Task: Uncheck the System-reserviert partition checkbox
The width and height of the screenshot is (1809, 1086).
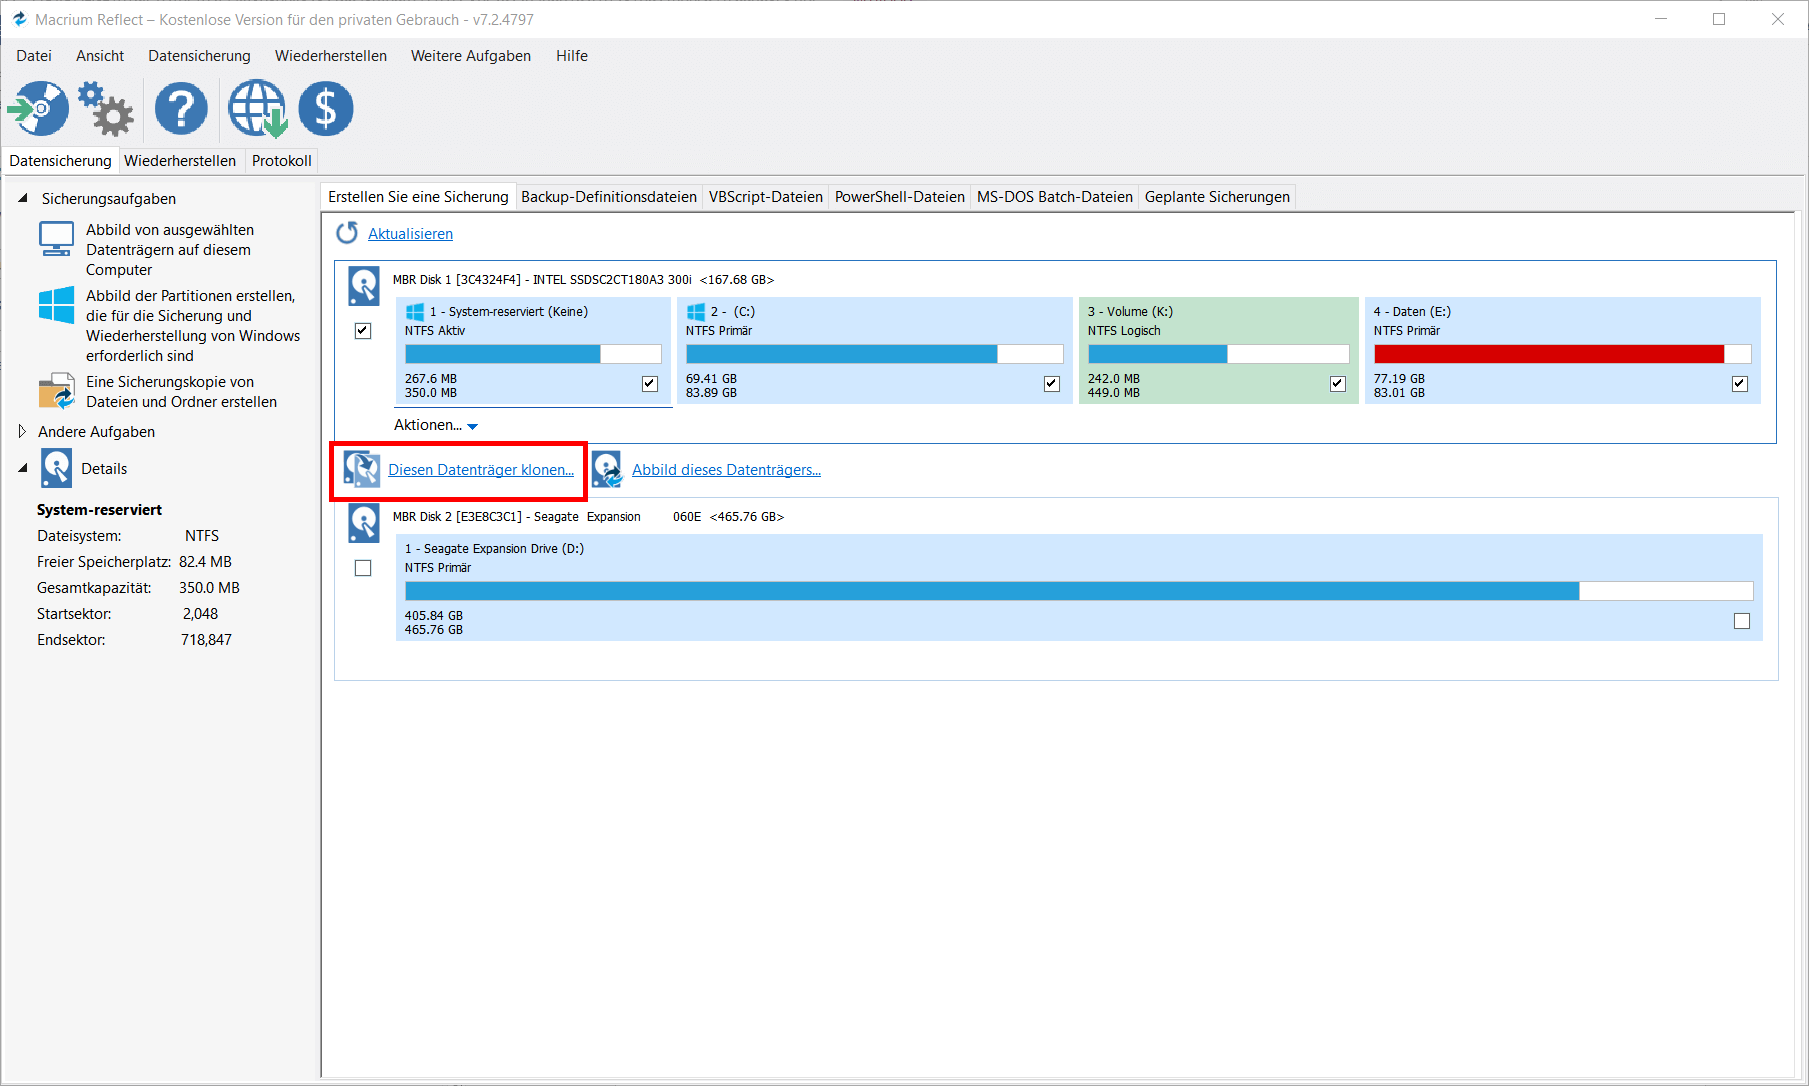Action: [x=650, y=384]
